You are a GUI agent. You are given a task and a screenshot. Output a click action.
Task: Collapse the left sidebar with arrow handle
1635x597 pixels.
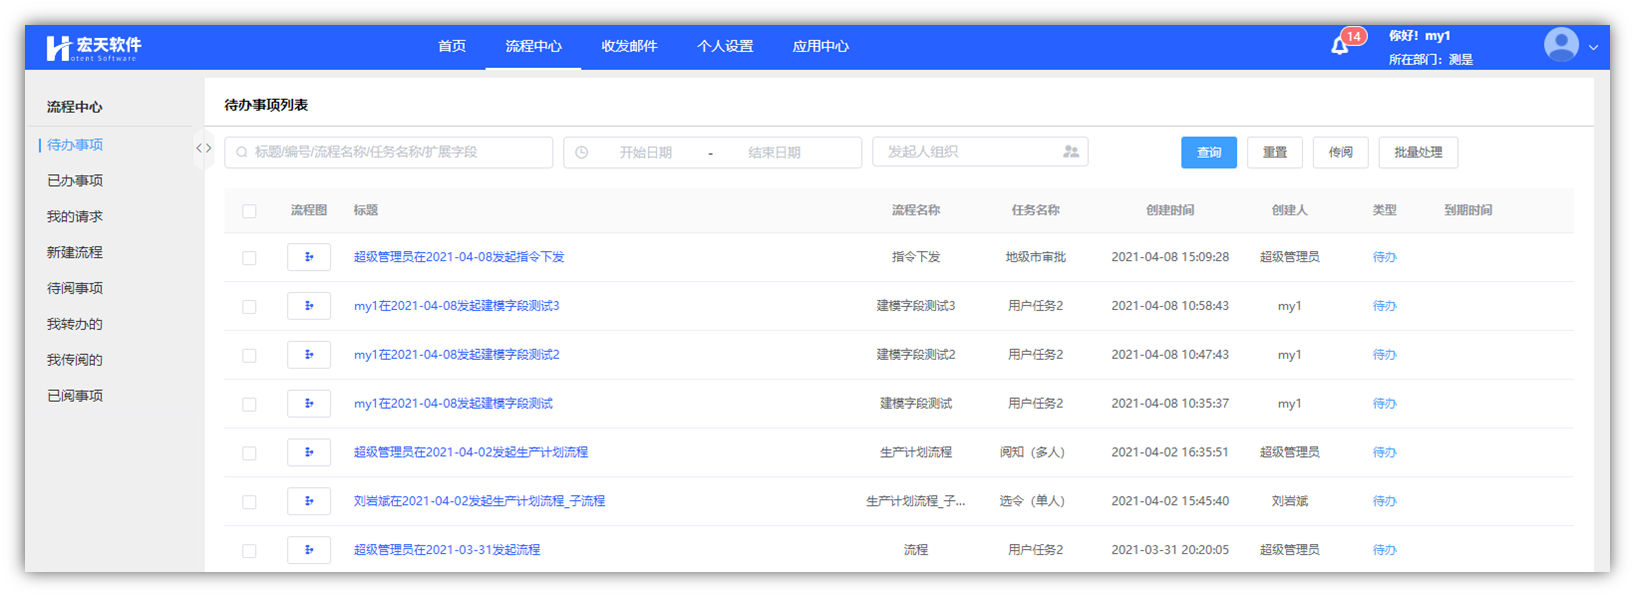click(x=203, y=148)
